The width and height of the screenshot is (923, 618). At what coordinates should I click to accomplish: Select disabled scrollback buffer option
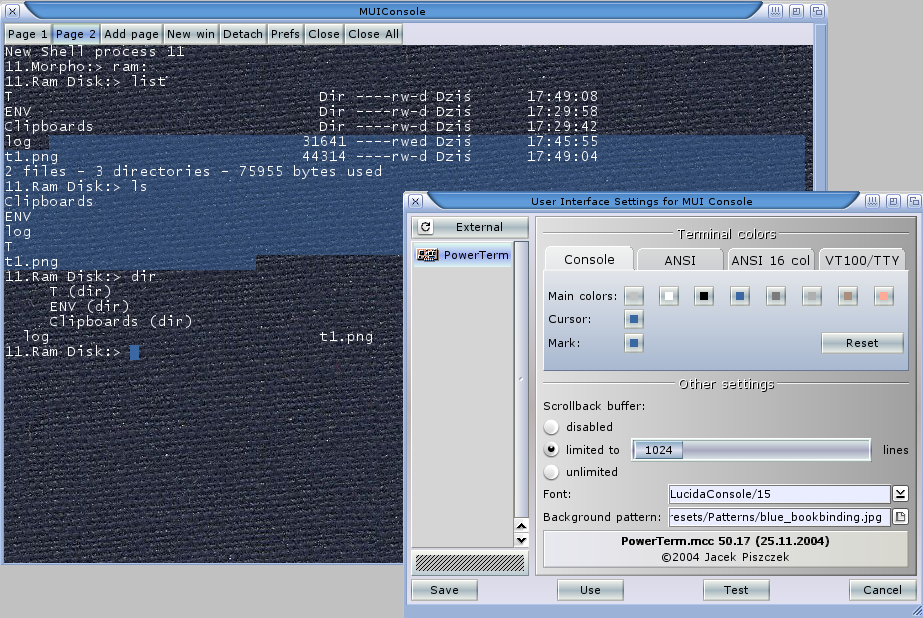(551, 427)
